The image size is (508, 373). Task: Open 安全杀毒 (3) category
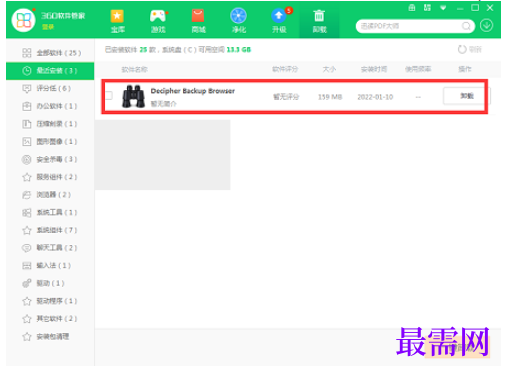(50, 159)
